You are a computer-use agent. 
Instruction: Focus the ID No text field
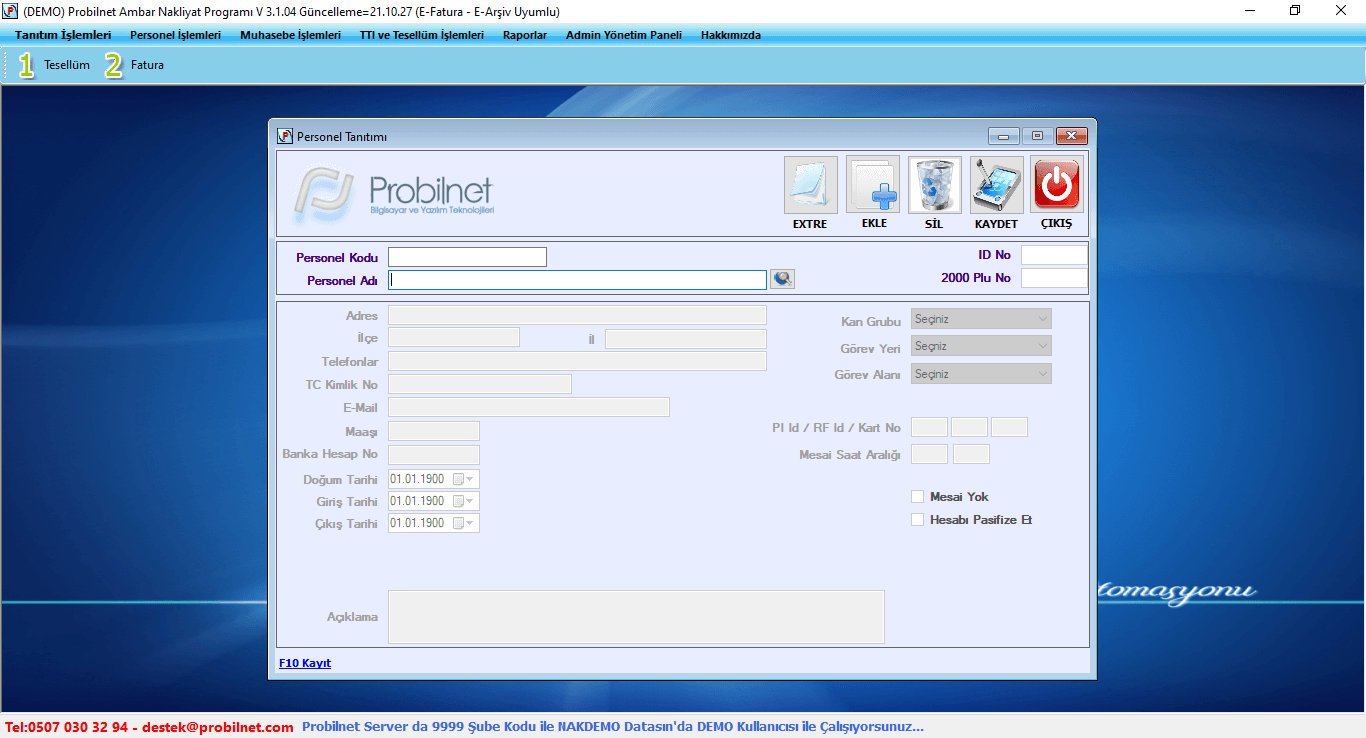[1053, 255]
